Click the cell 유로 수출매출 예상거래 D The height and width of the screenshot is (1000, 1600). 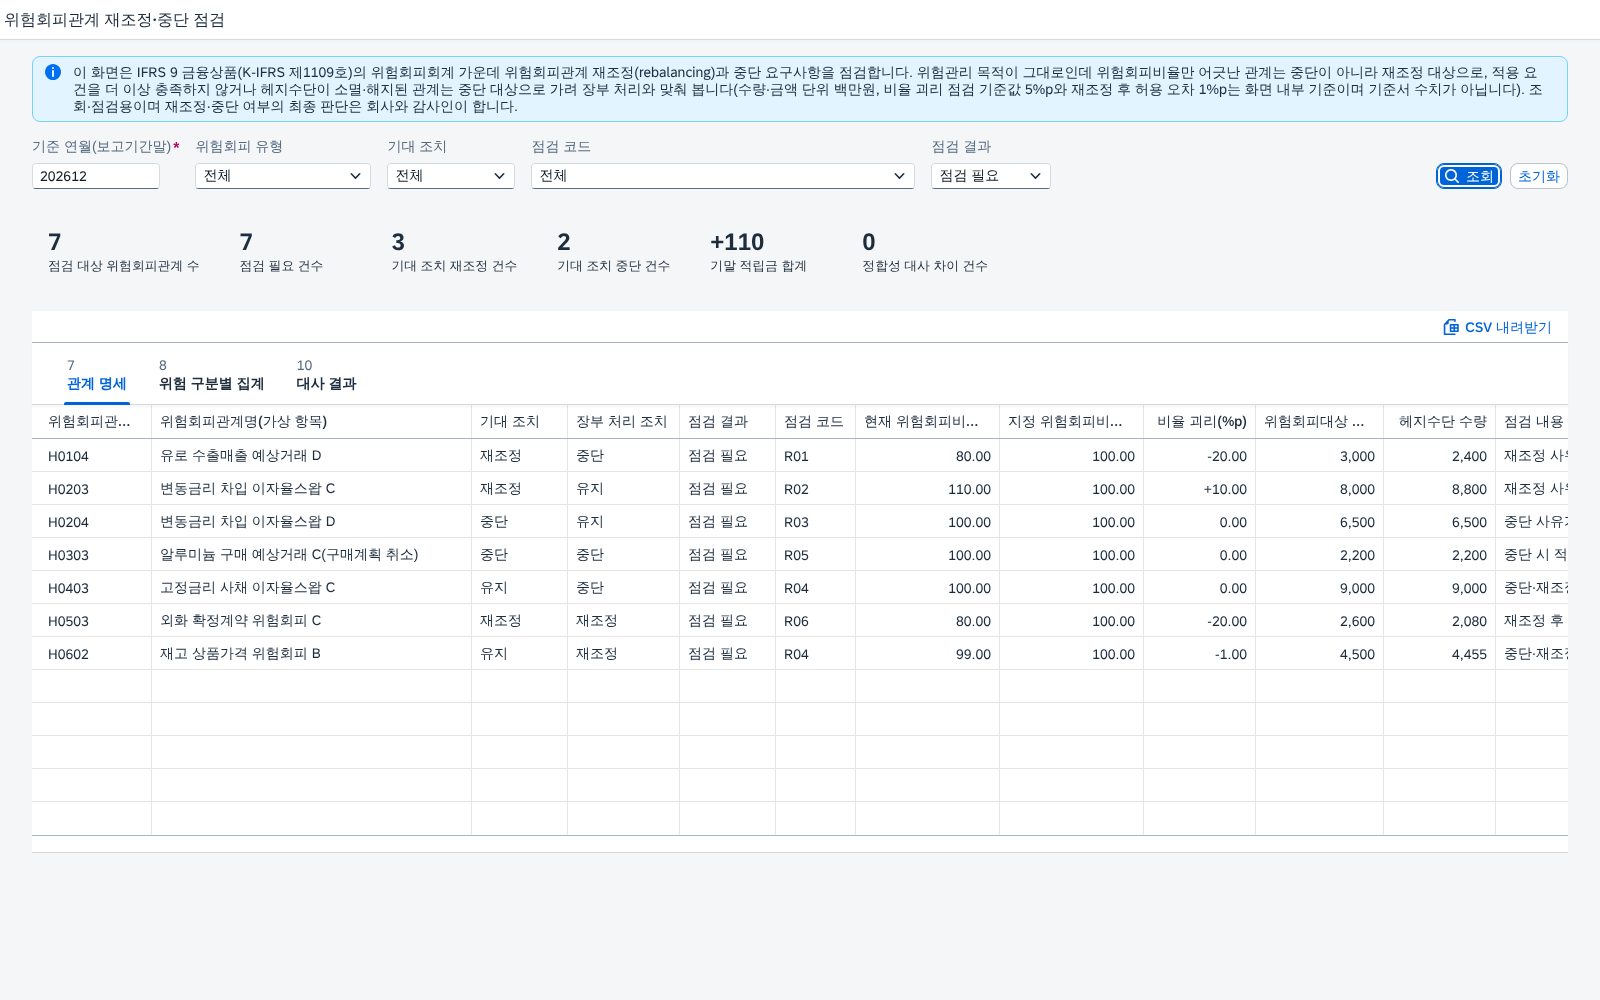click(x=241, y=456)
